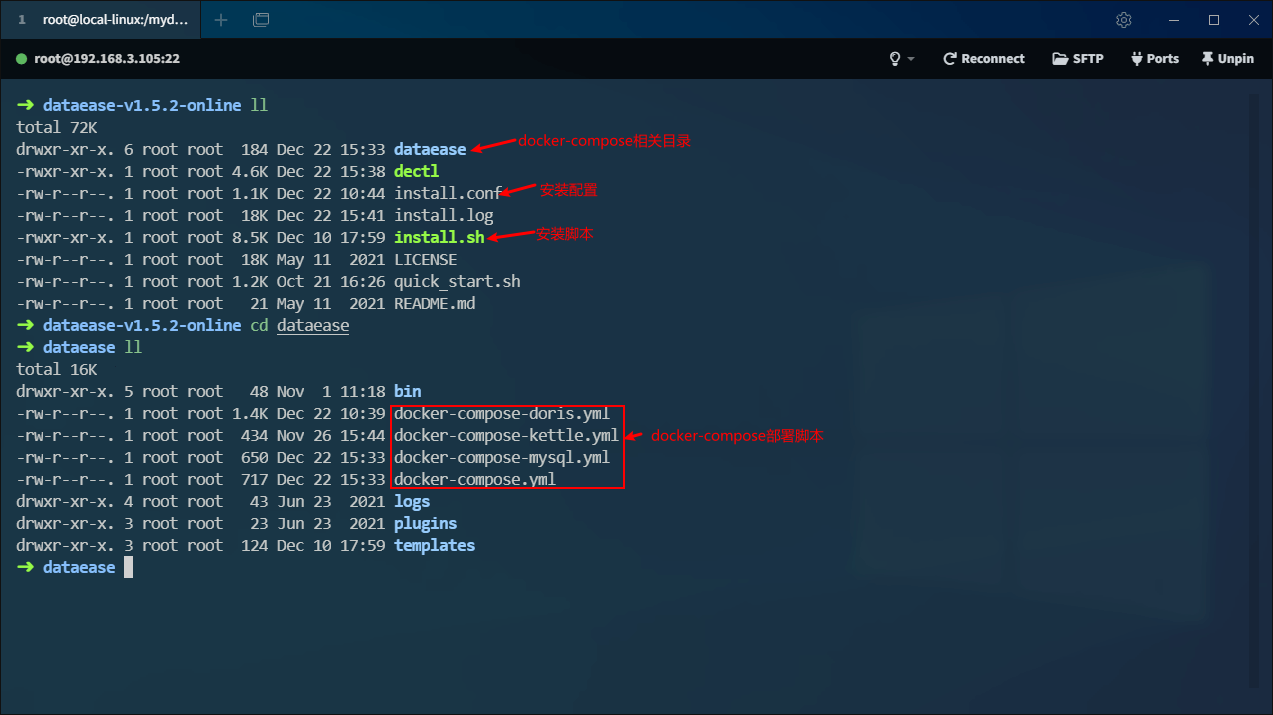
Task: Click the bin directory name
Action: (407, 391)
